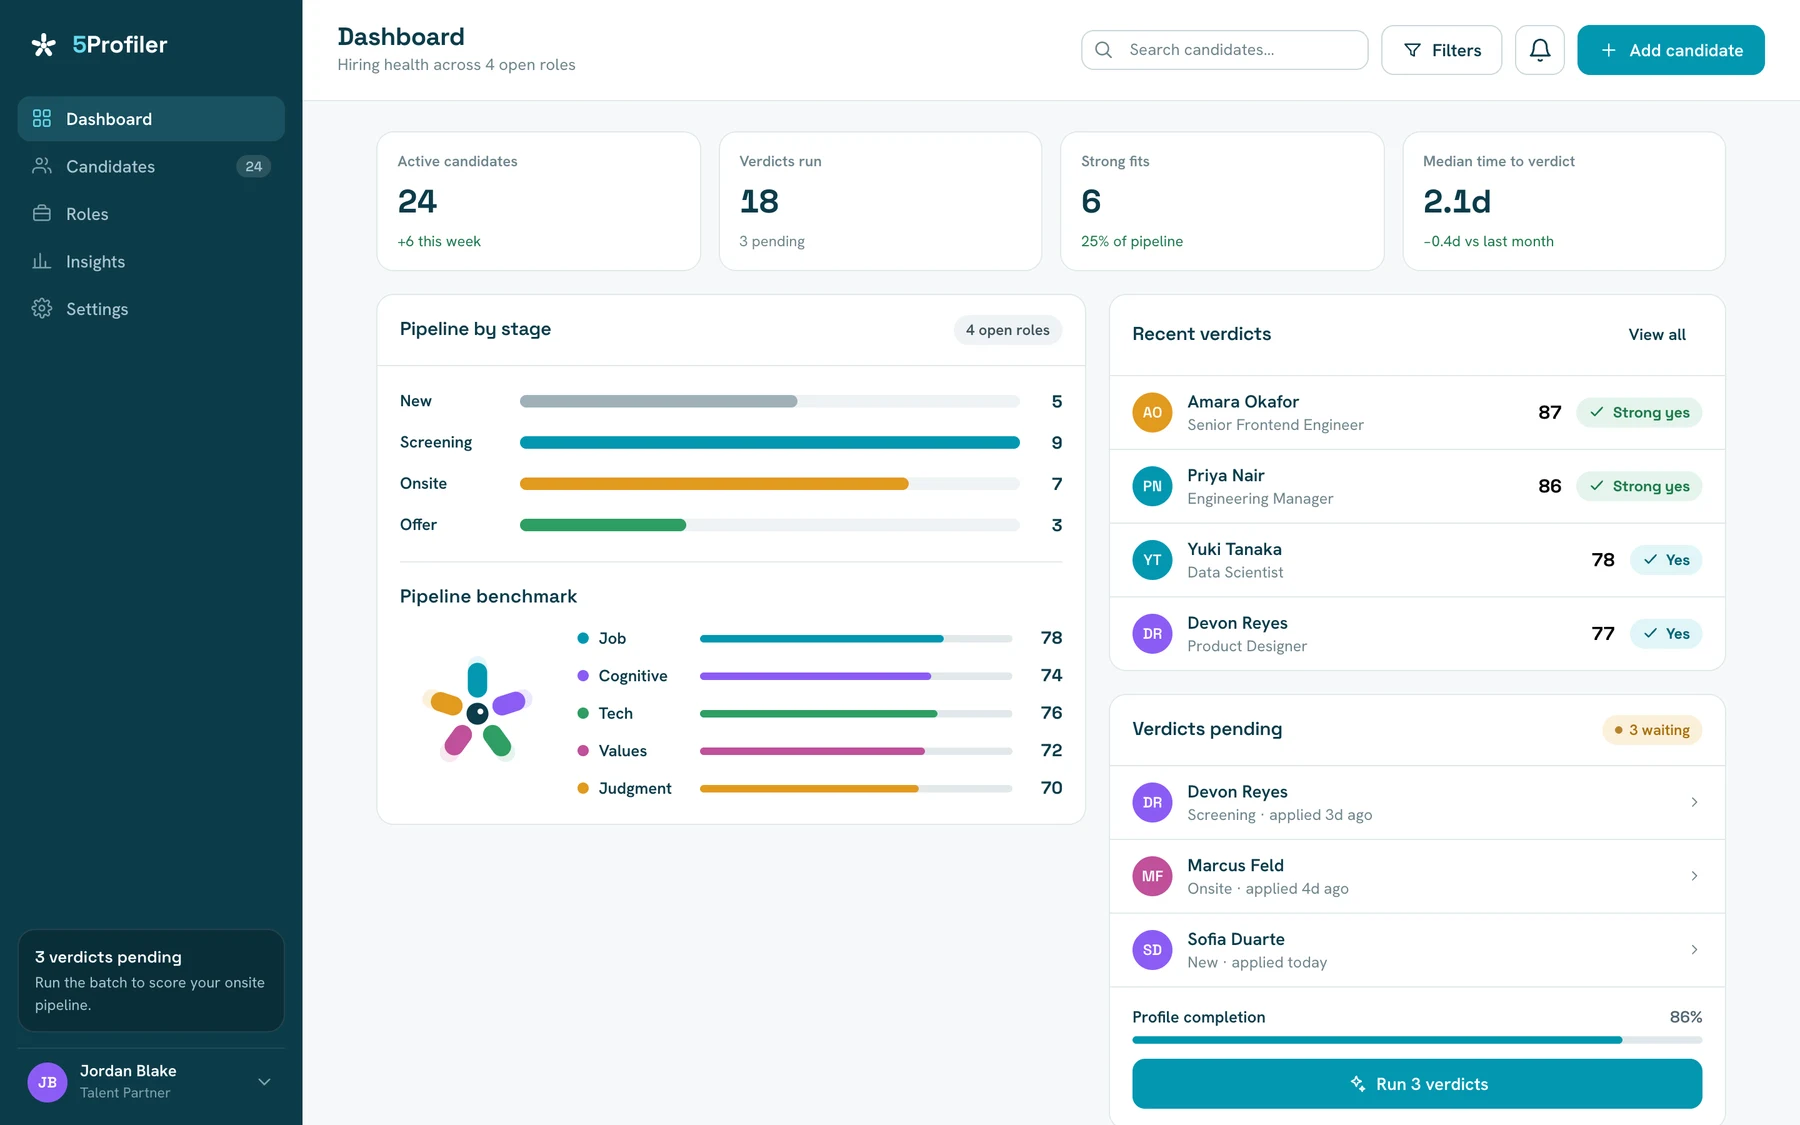
Task: Click the Offer stage bar
Action: click(x=770, y=525)
